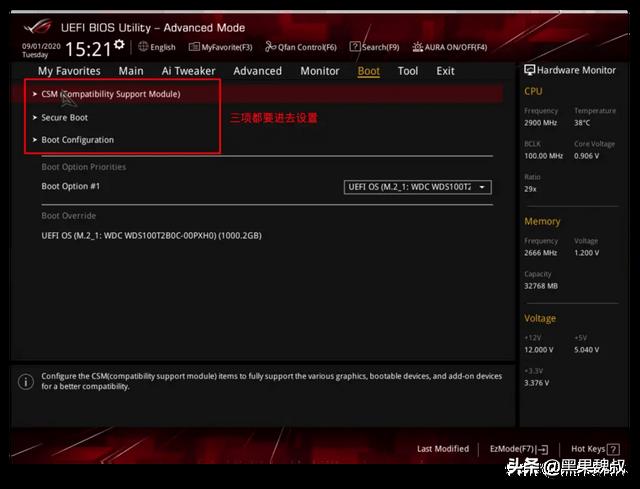Viewport: 640px width, 489px height.
Task: Click the Ratio value 29x
Action: click(530, 189)
